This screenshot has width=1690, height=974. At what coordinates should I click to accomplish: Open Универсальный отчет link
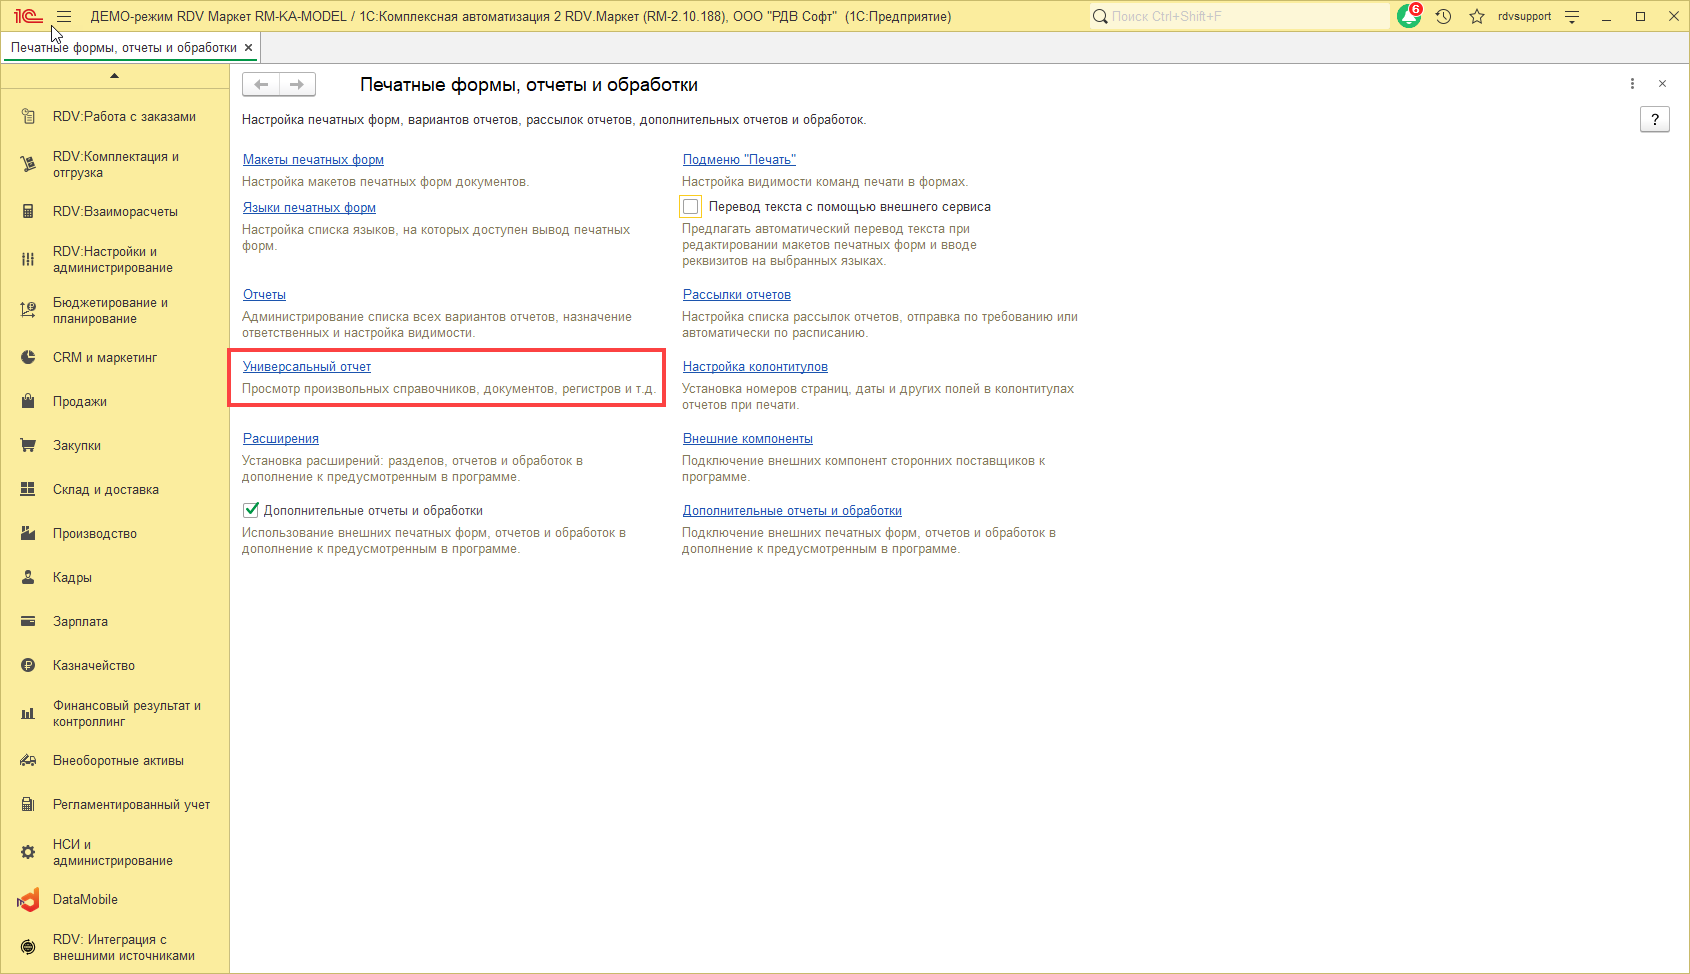(307, 367)
